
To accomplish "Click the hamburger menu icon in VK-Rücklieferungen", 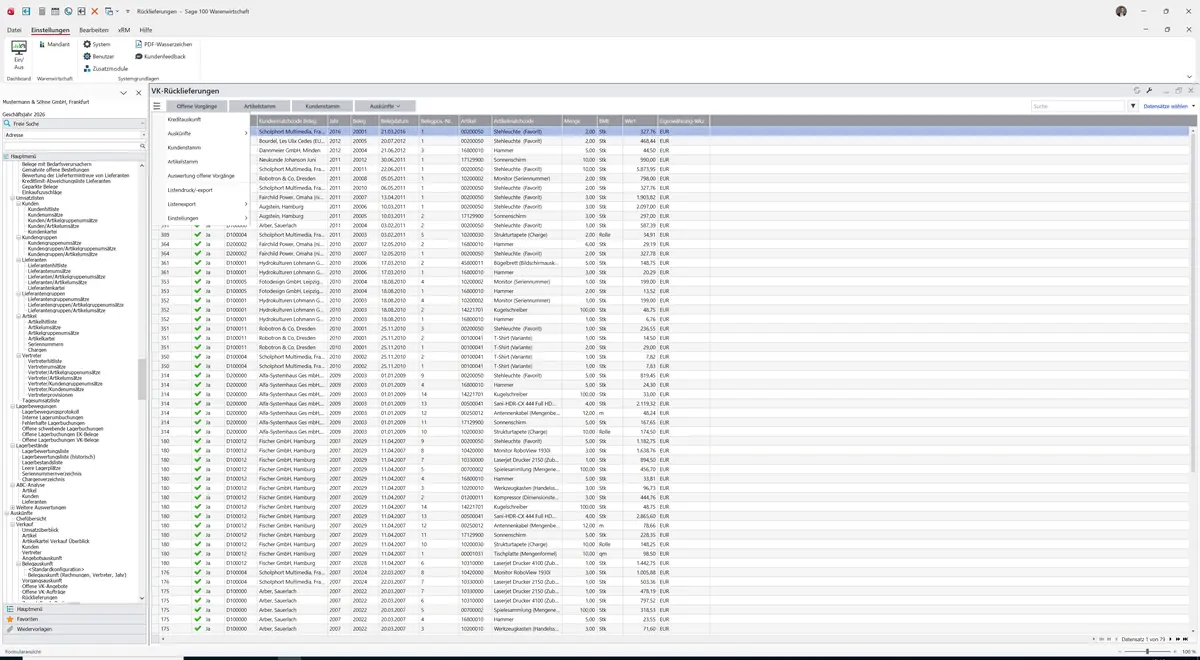I will coord(157,106).
